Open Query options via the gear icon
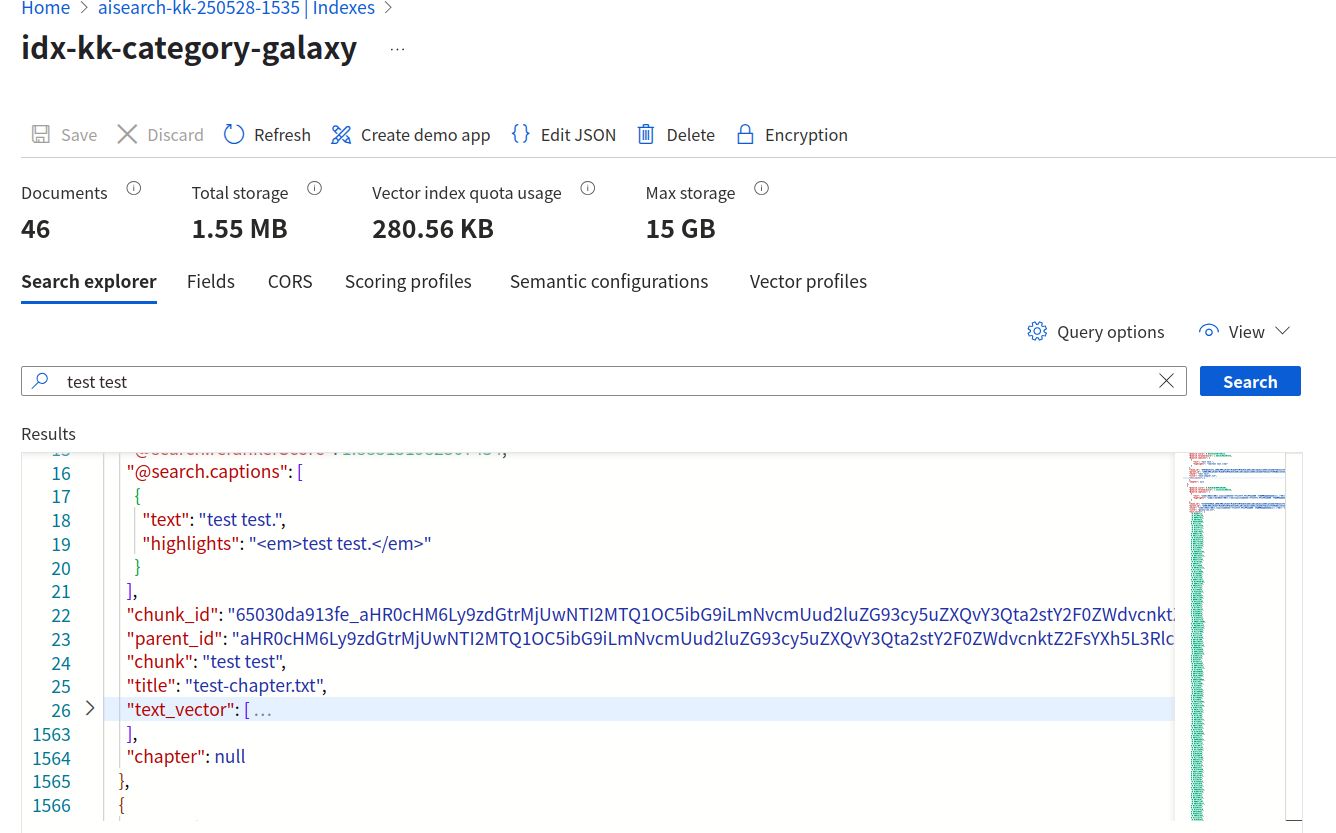1336x833 pixels. pos(1037,331)
